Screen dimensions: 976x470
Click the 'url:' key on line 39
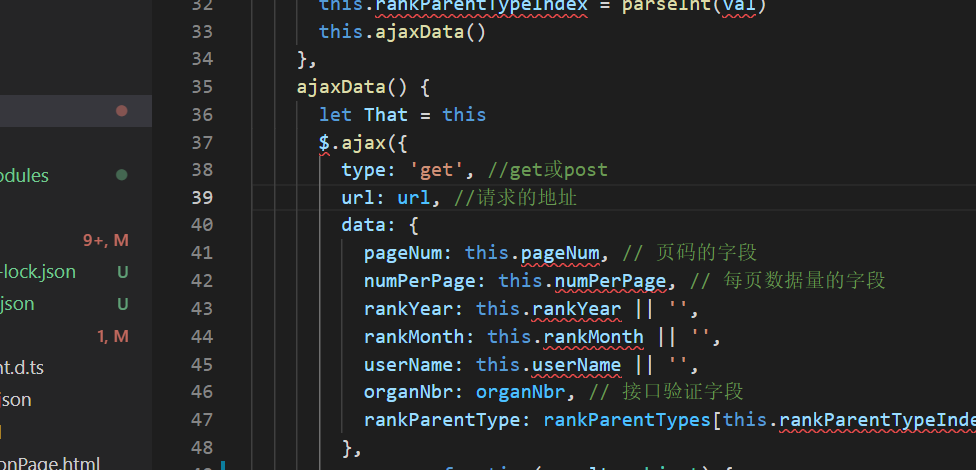coord(364,198)
